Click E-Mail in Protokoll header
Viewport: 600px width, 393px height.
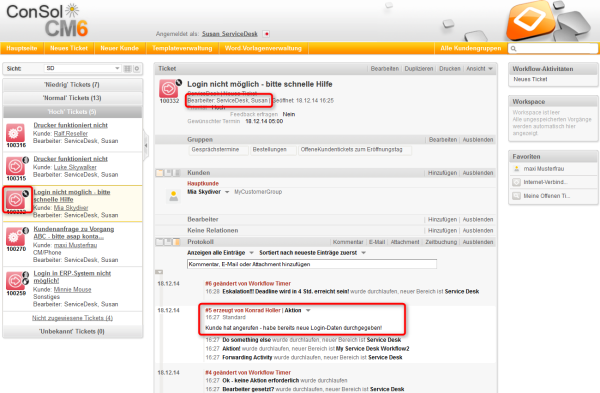(377, 242)
